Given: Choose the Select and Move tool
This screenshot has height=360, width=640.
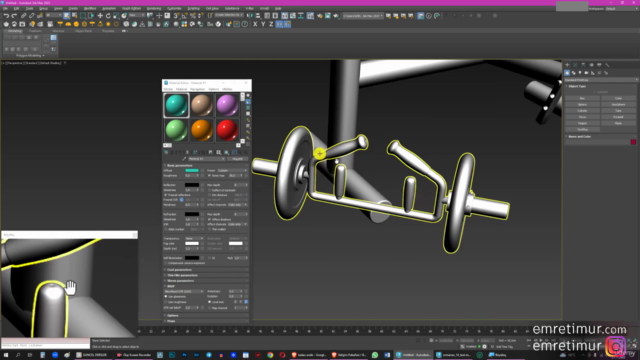Looking at the screenshot, I should (x=100, y=16).
